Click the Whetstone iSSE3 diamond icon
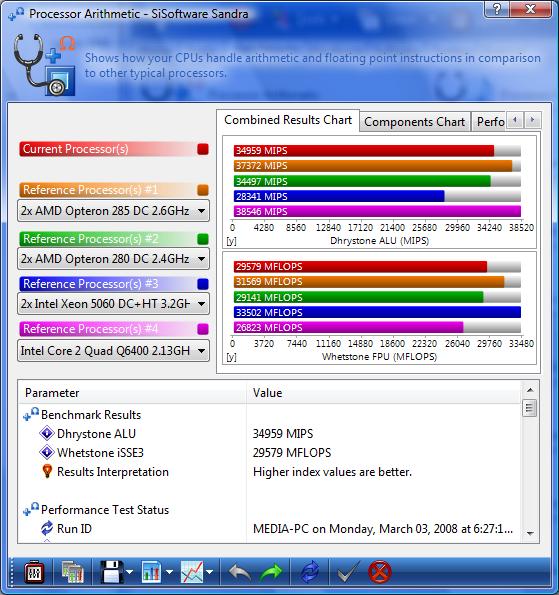559x595 pixels. pos(47,452)
